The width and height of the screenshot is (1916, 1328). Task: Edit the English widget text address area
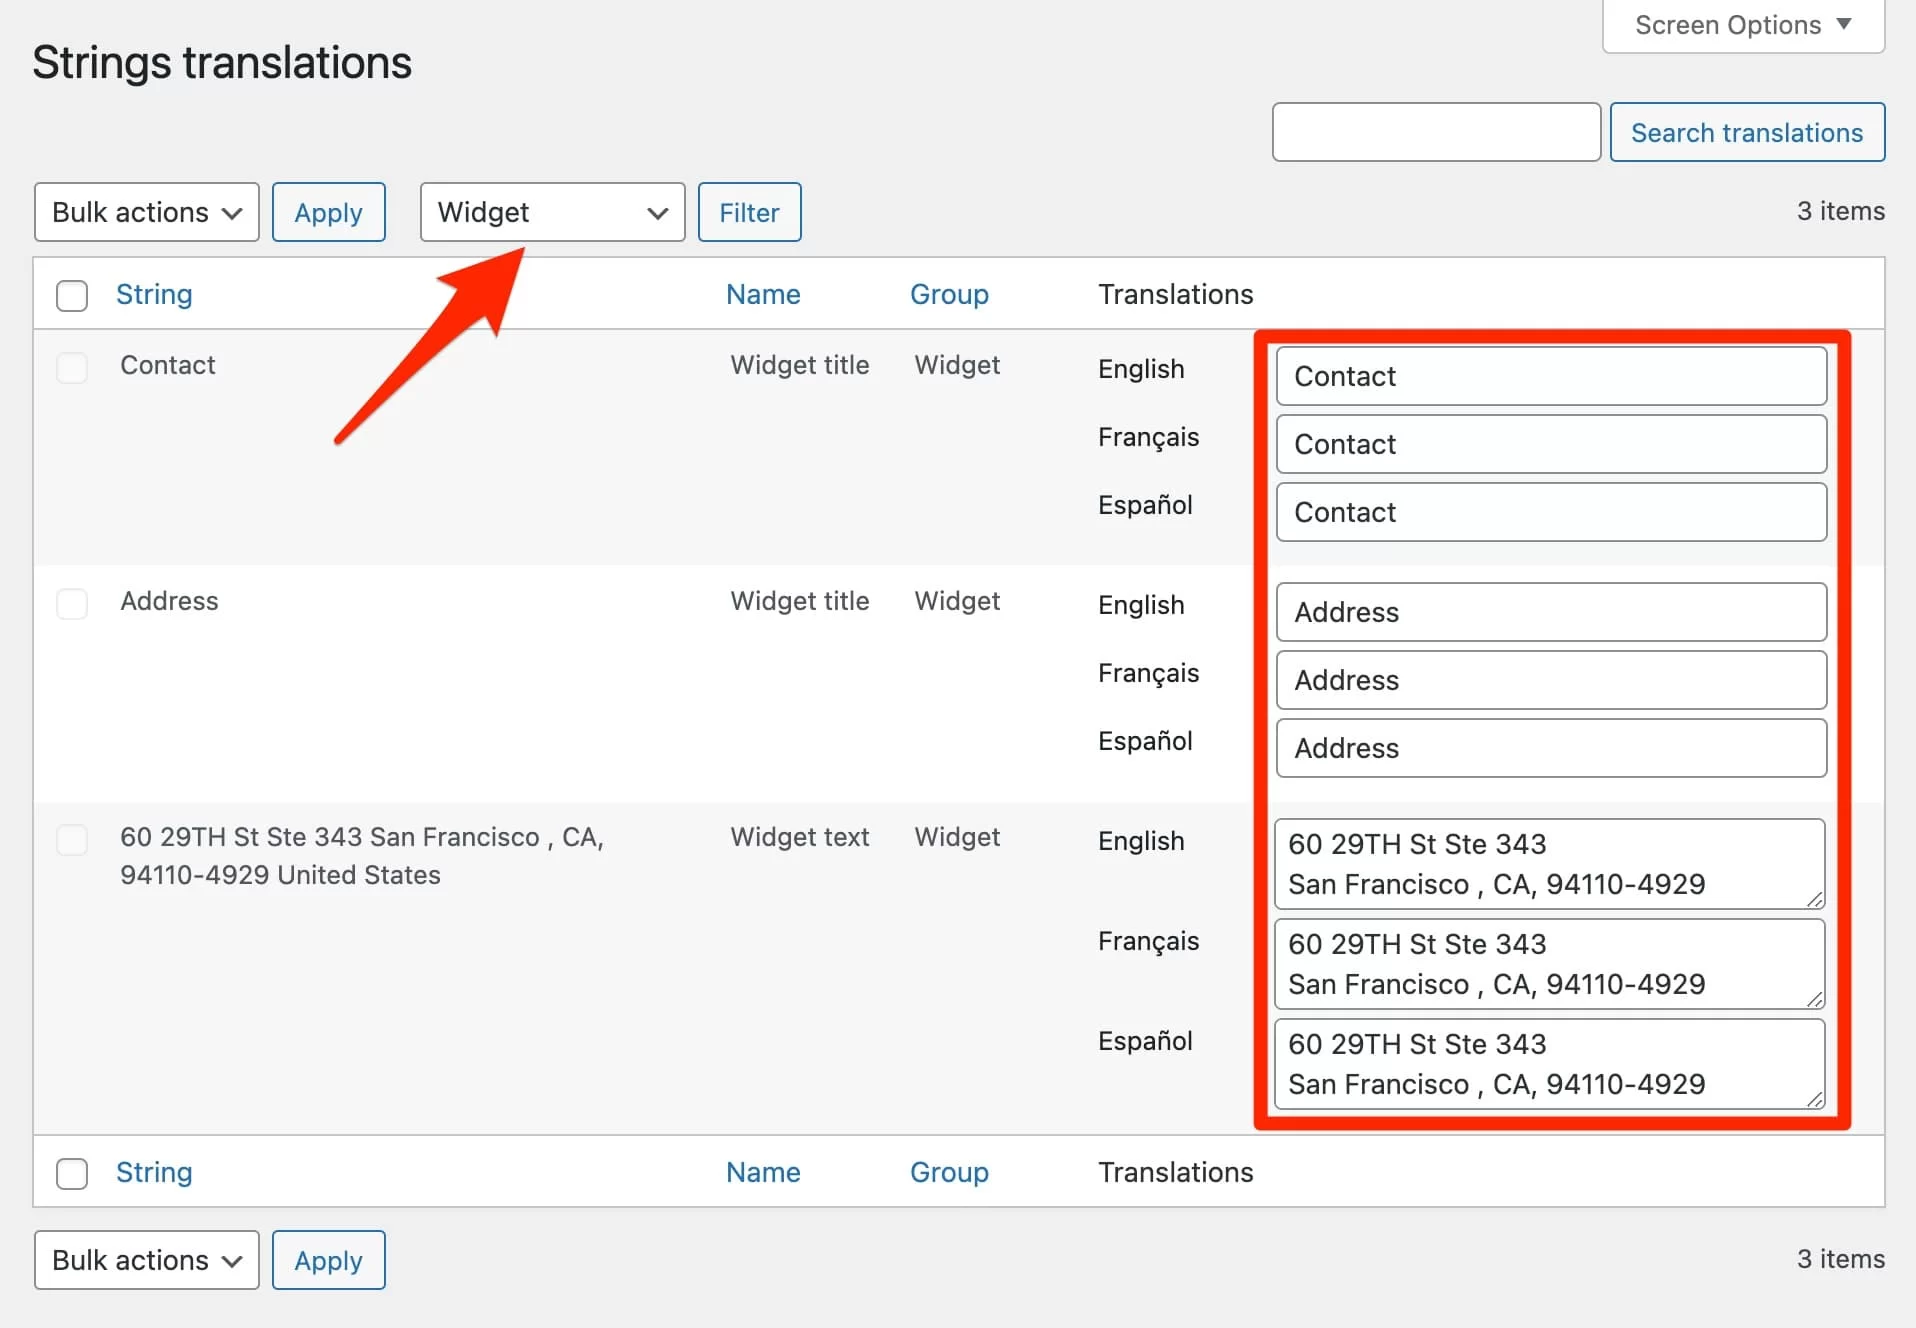click(1550, 863)
